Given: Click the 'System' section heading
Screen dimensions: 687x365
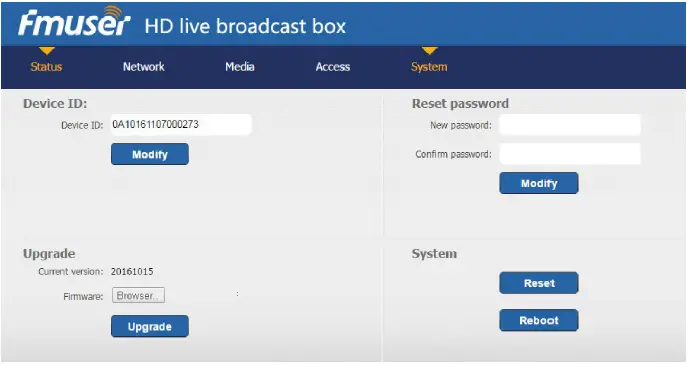Looking at the screenshot, I should point(434,254).
